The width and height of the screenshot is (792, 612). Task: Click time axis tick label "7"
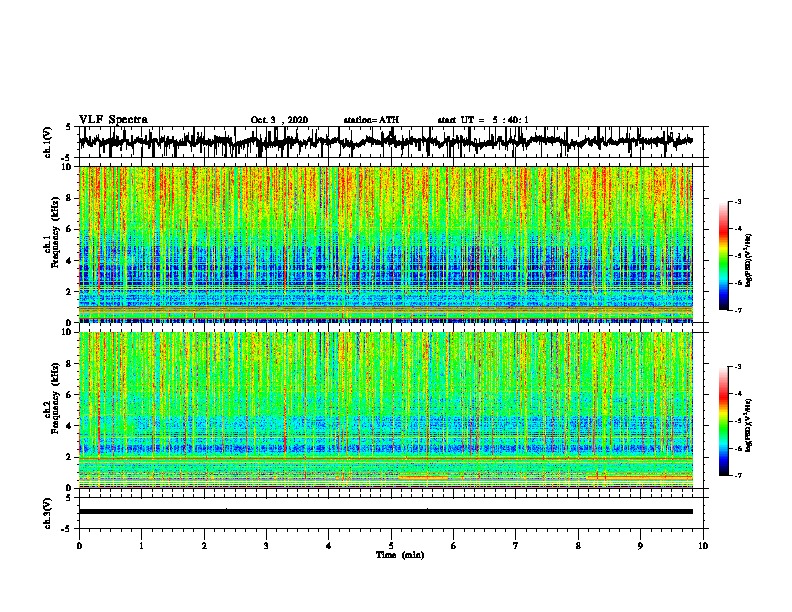click(516, 546)
